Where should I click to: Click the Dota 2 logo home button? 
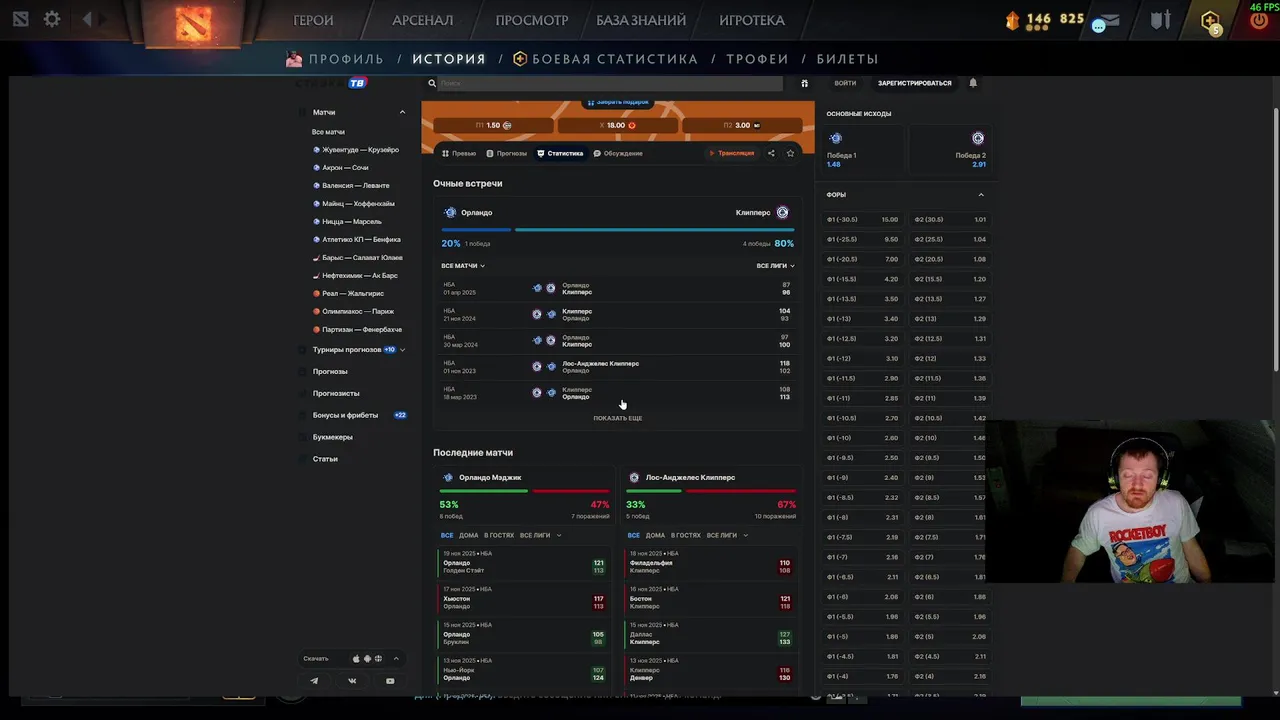[x=194, y=22]
